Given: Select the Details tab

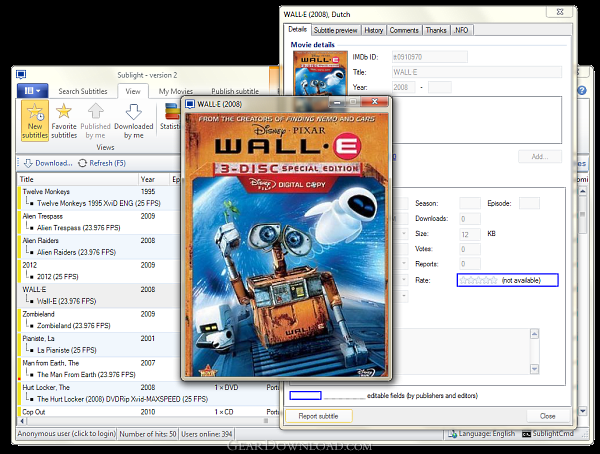Looking at the screenshot, I should [297, 29].
